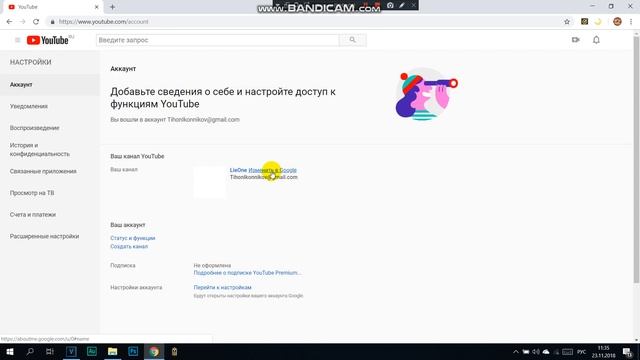Open the taskbar clock and date
Screen dimensions: 640x360
tap(604, 352)
